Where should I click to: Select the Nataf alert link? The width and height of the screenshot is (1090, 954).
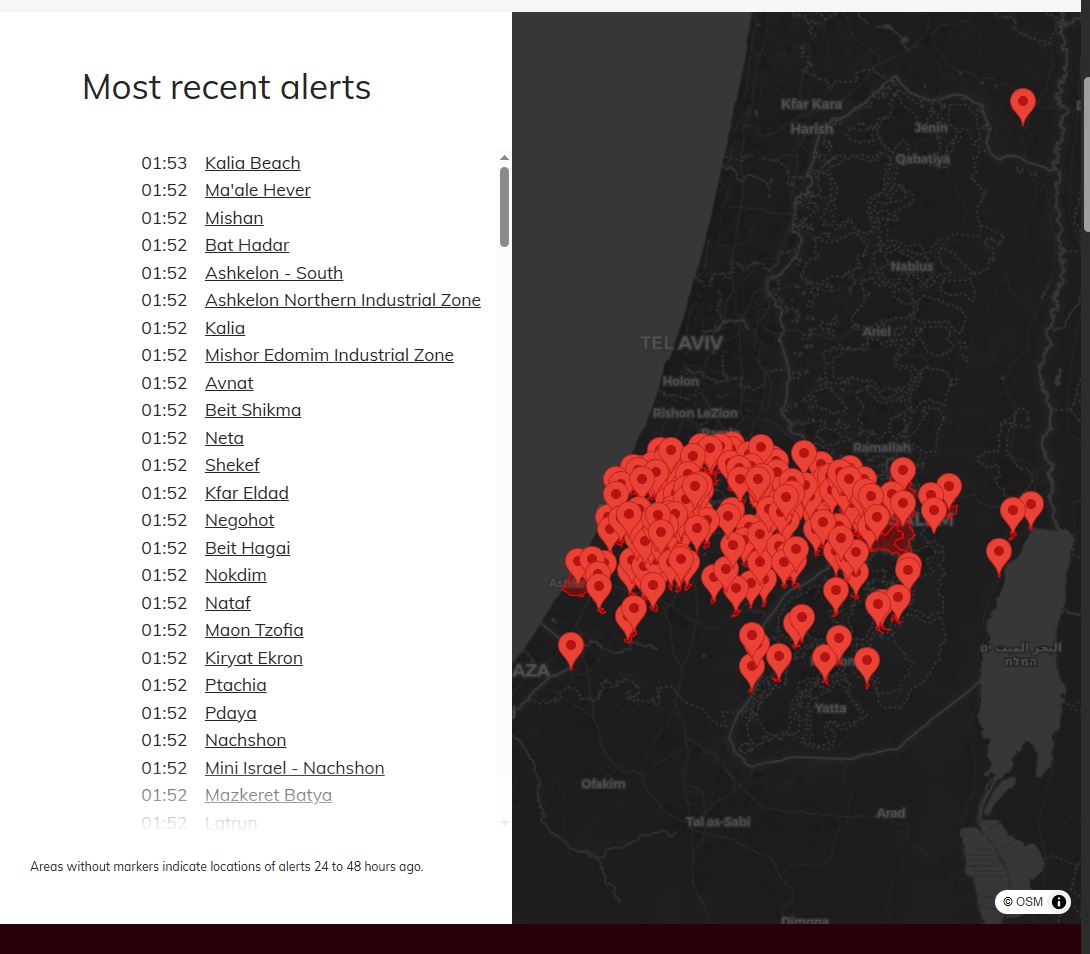coord(227,603)
